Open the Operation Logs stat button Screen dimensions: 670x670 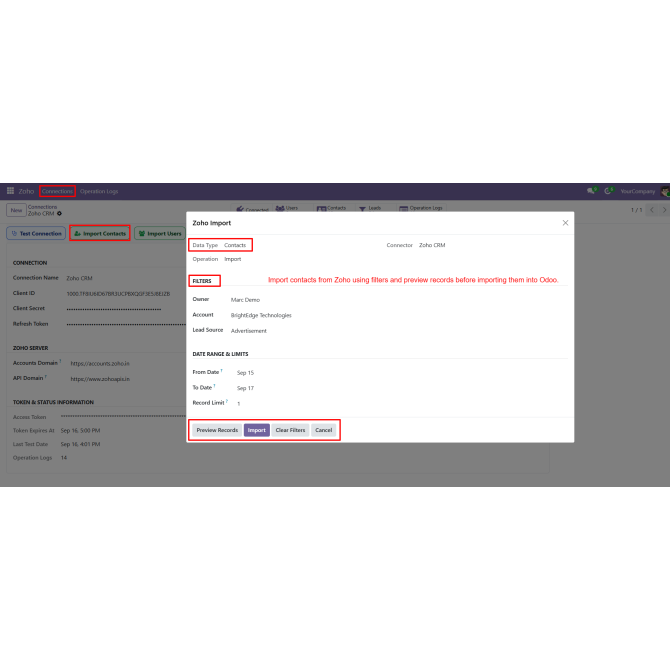421,208
